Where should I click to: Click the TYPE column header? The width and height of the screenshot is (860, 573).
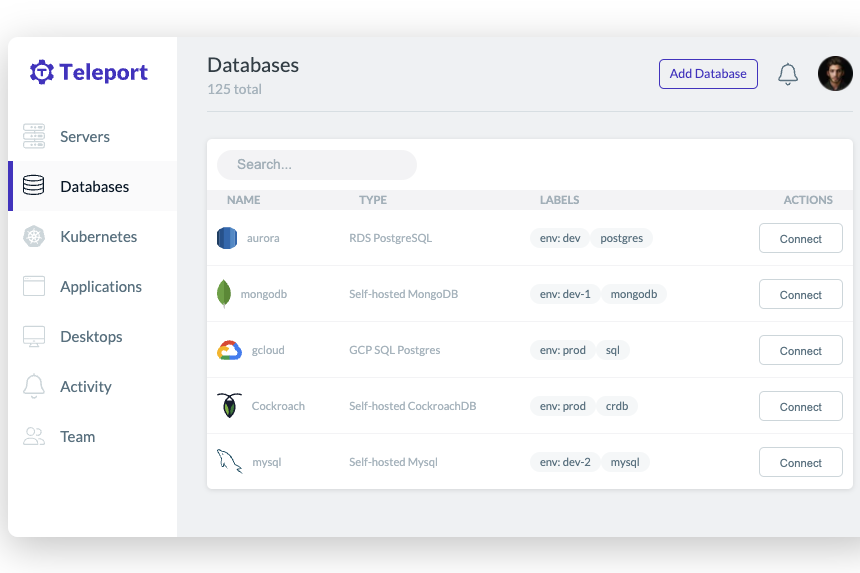pyautogui.click(x=373, y=200)
